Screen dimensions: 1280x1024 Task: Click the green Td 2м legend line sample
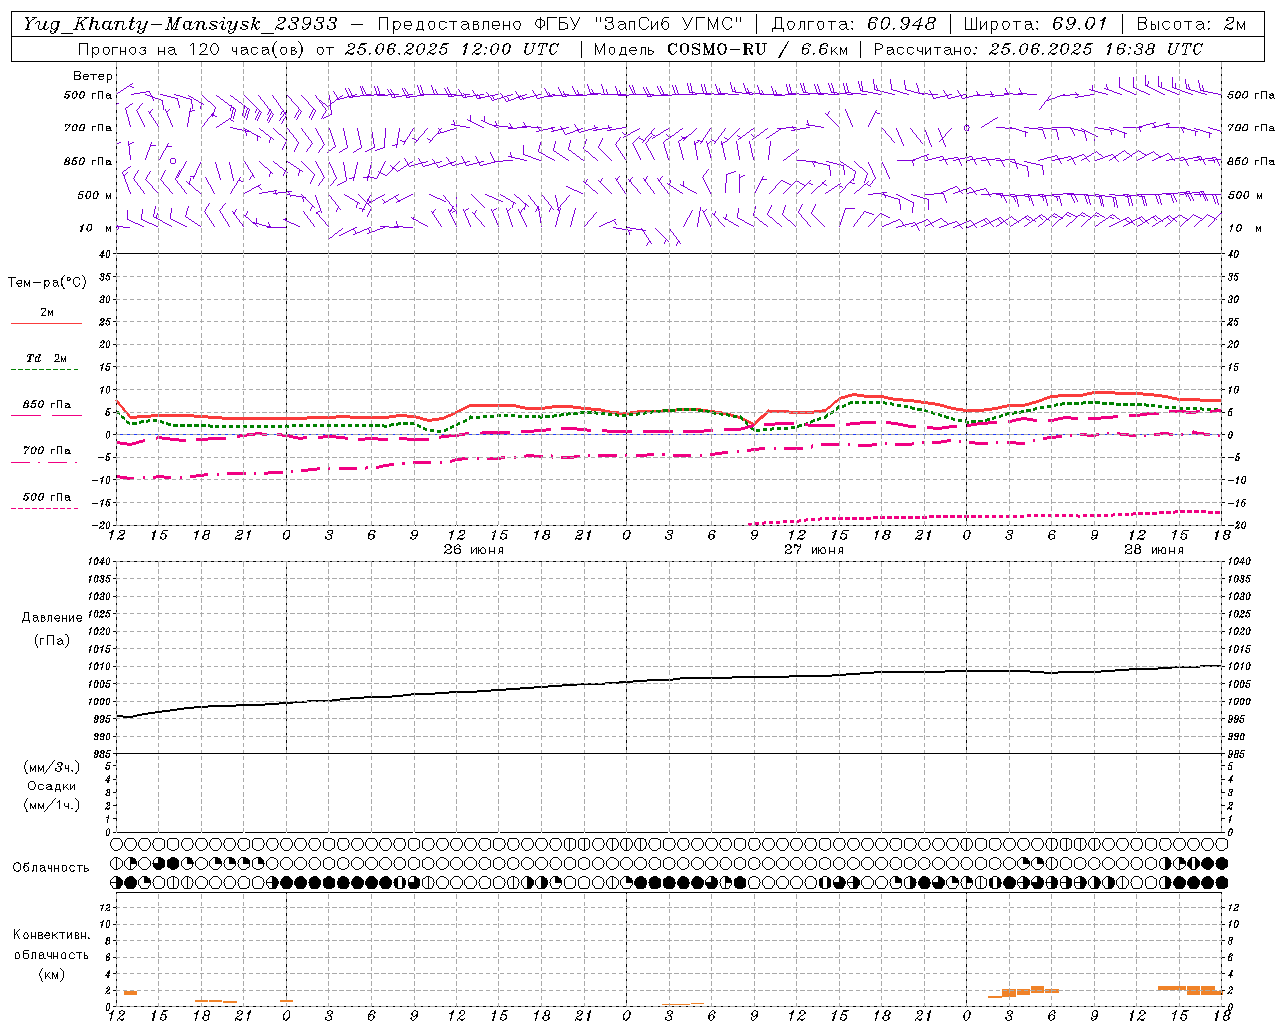tap(46, 370)
